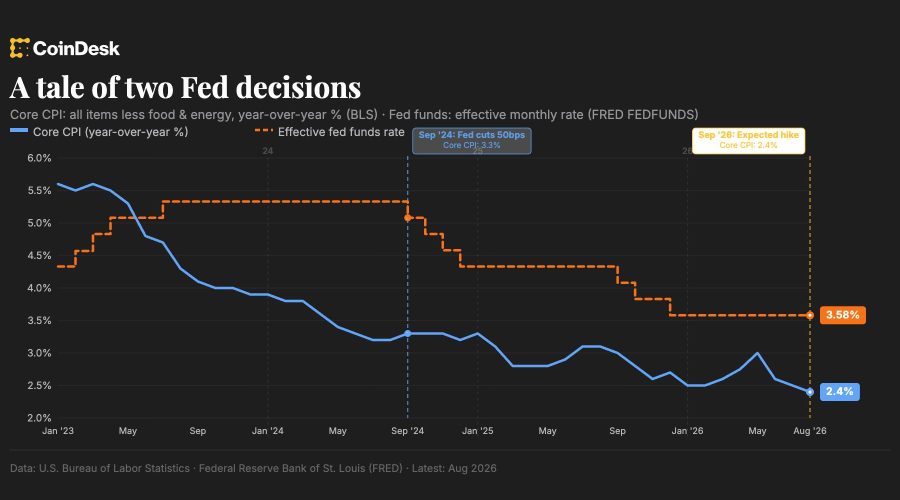
Task: Click the blue 2.4% value label
Action: 840,392
